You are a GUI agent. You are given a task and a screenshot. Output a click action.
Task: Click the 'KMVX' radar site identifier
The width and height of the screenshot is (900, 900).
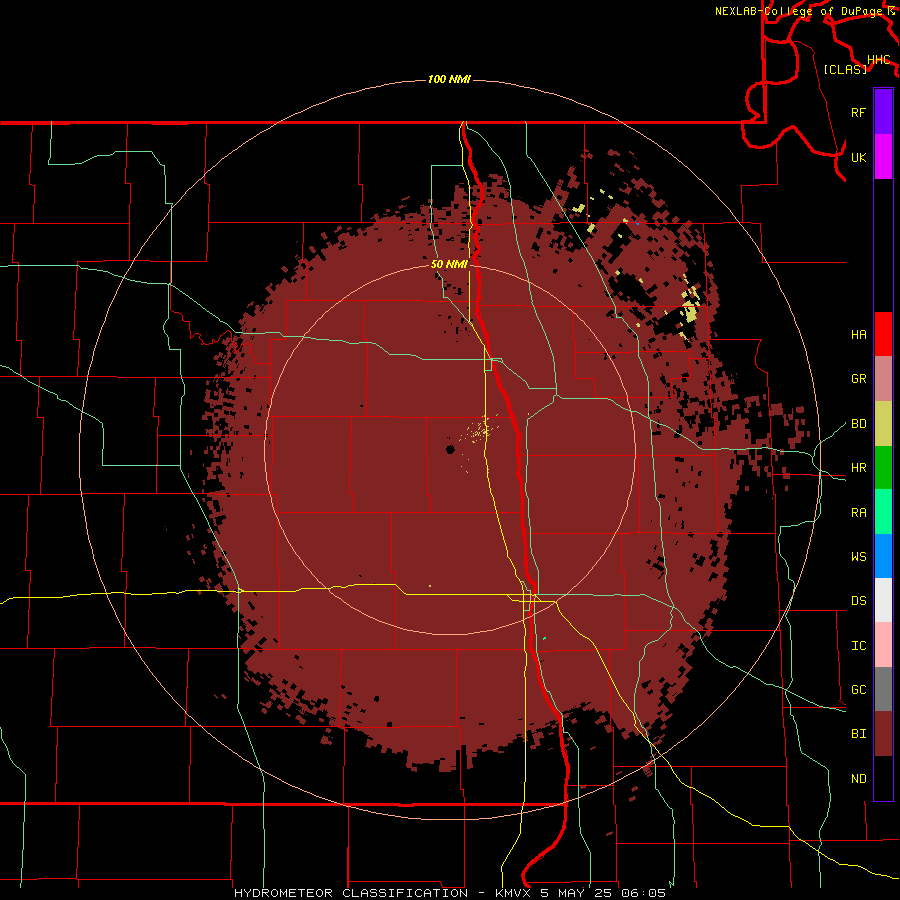[x=513, y=893]
